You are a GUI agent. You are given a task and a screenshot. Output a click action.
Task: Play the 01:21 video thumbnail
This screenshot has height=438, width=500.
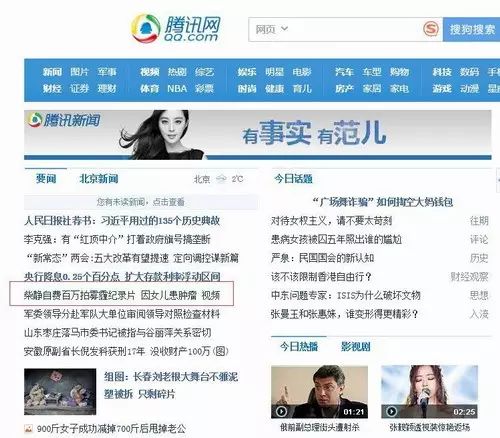(319, 392)
